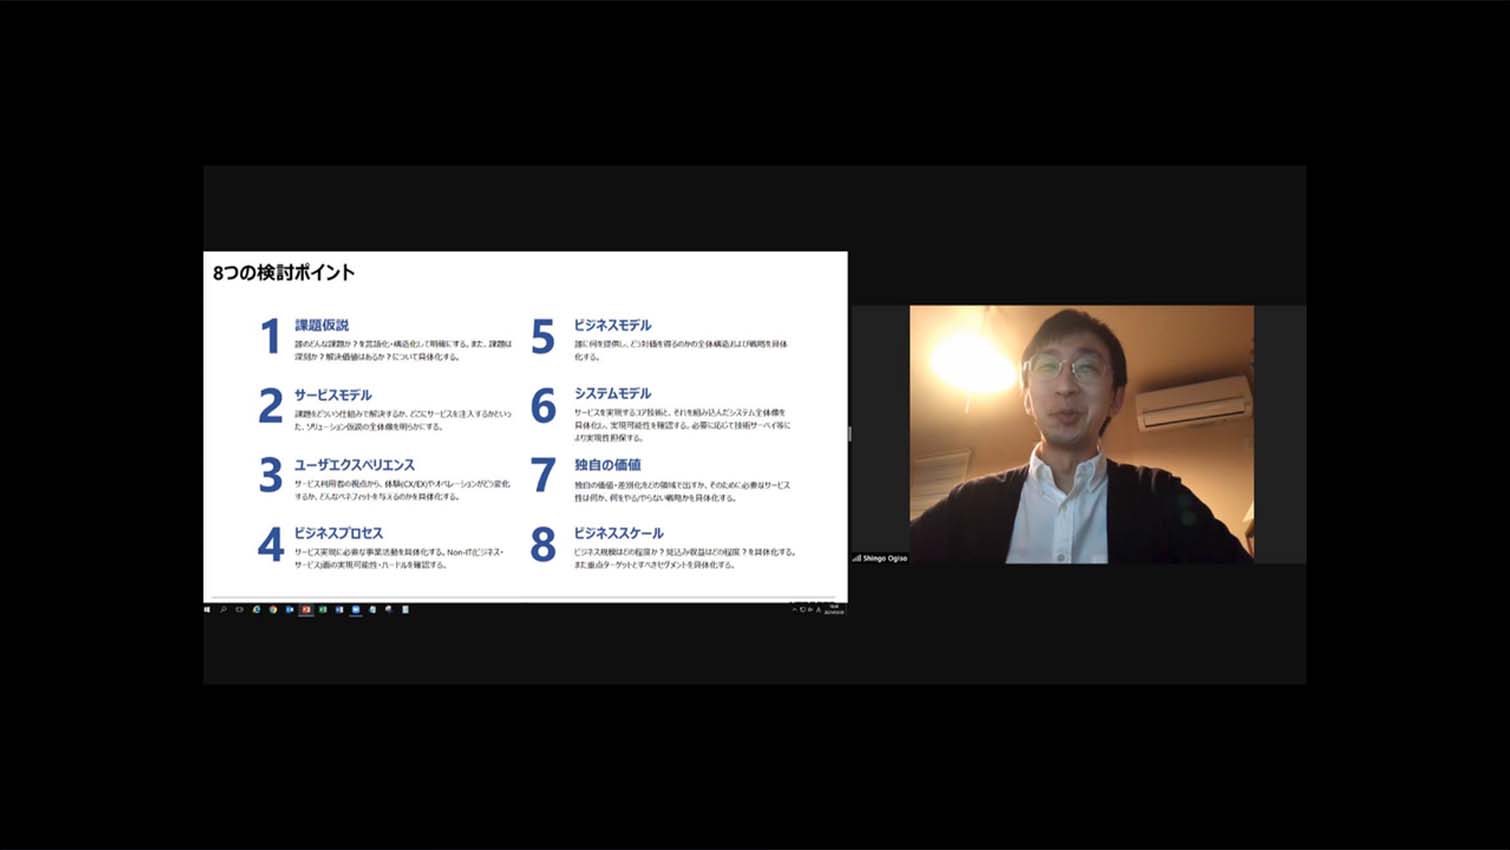Open the Edge browser taskbar icon
The image size is (1510, 850).
point(257,609)
